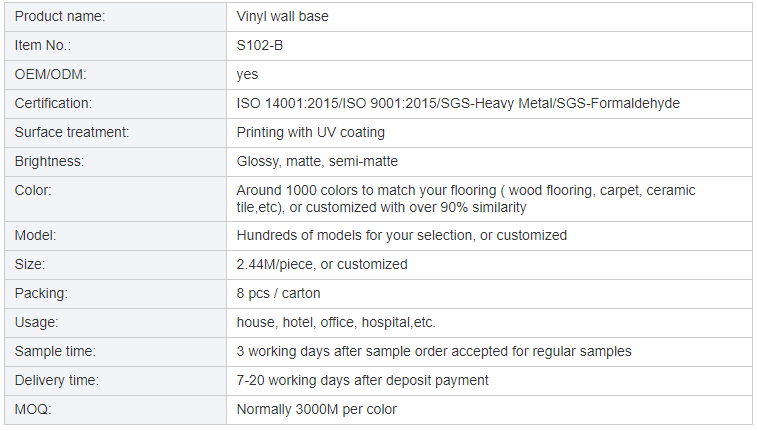Click the 'Item No.:' label
The width and height of the screenshot is (757, 431).
click(x=43, y=46)
